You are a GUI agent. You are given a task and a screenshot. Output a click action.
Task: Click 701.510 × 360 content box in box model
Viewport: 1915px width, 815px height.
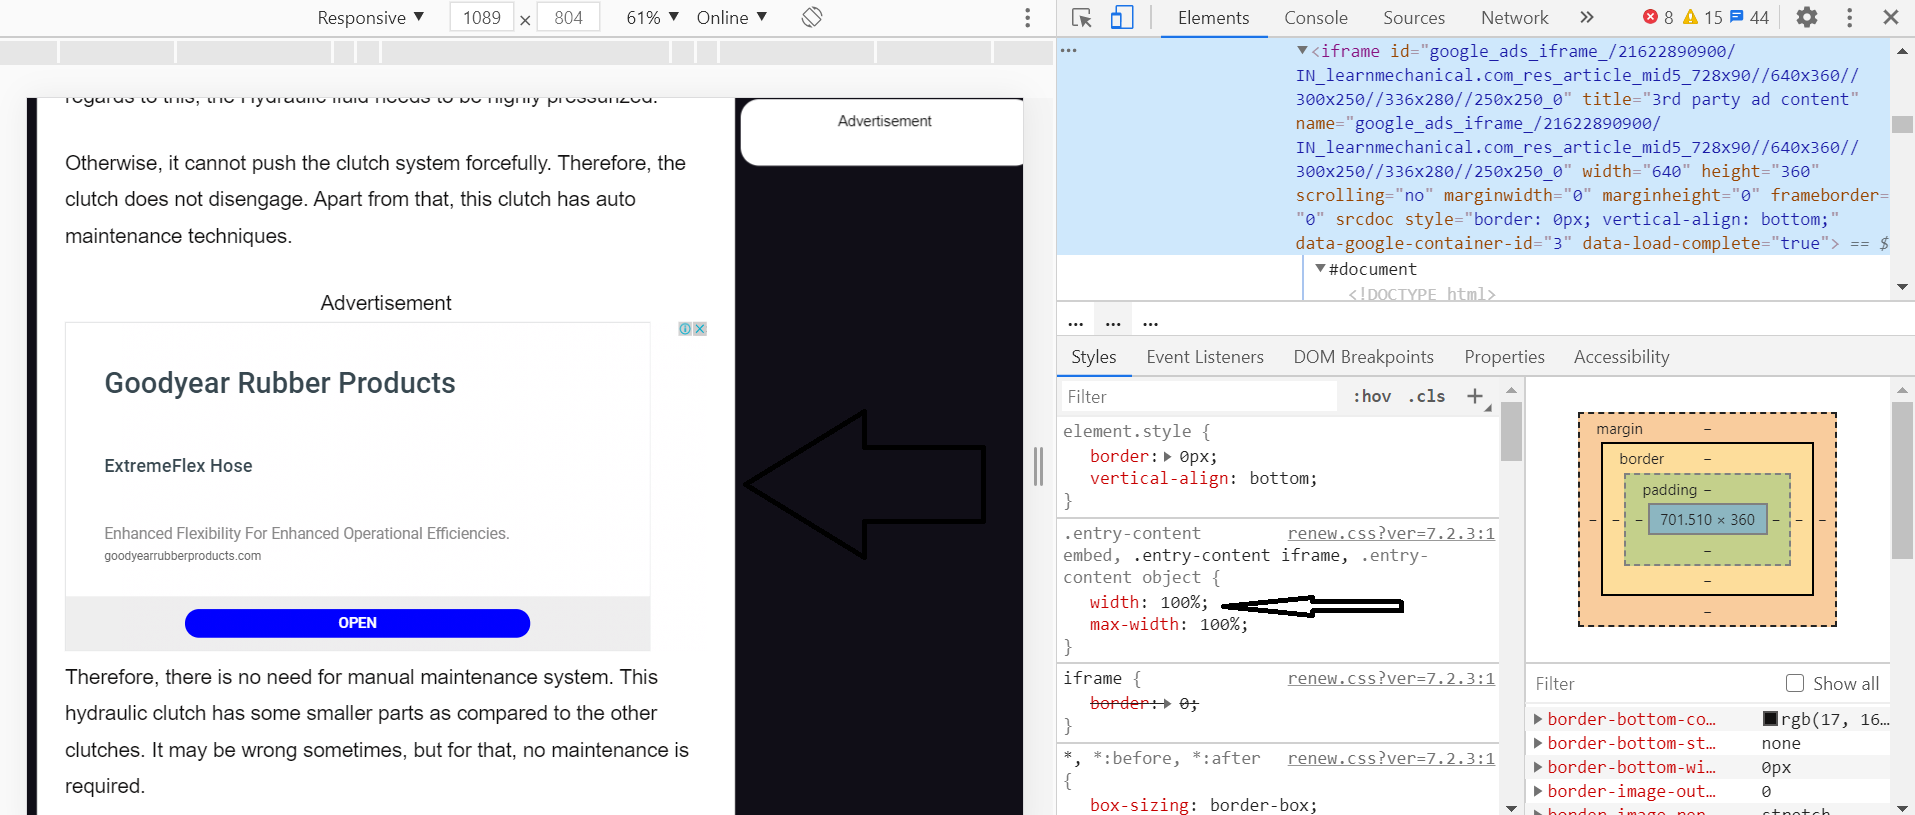tap(1707, 519)
